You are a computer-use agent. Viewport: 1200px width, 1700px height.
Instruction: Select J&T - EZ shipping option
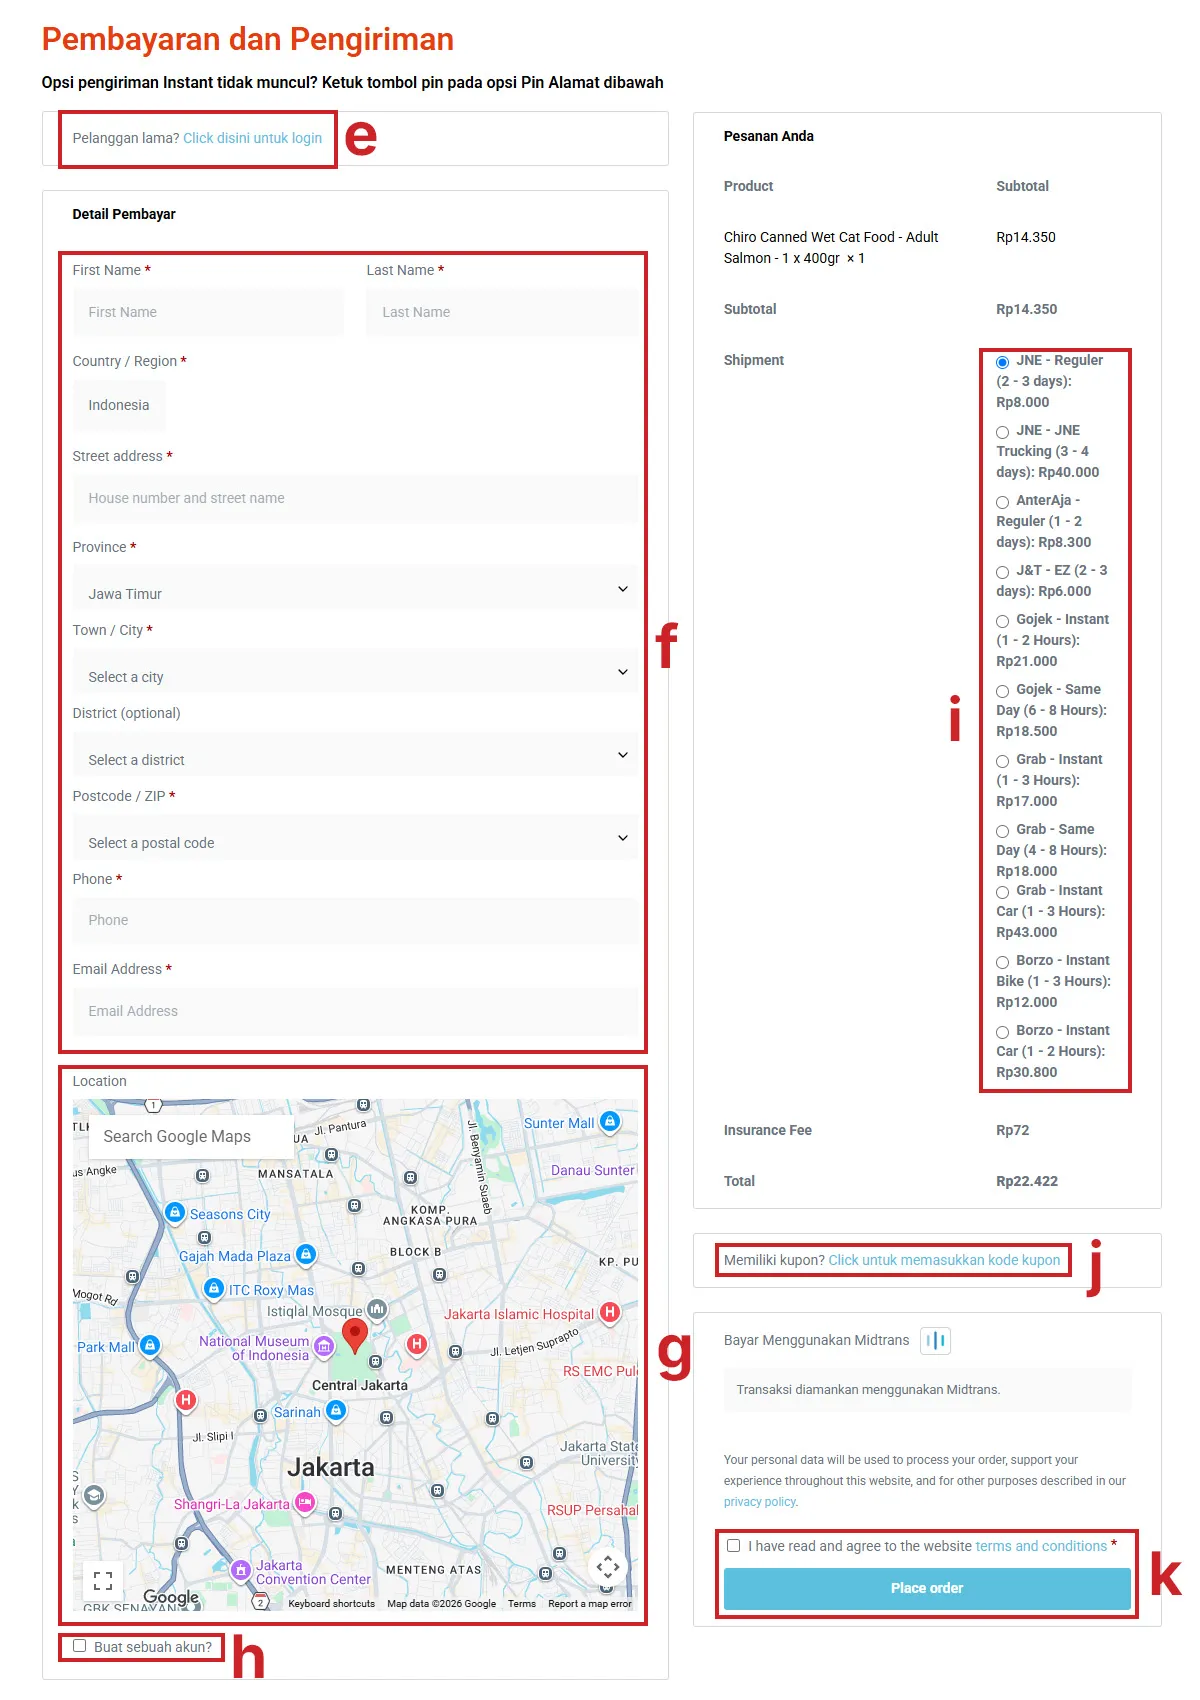[x=1002, y=572]
